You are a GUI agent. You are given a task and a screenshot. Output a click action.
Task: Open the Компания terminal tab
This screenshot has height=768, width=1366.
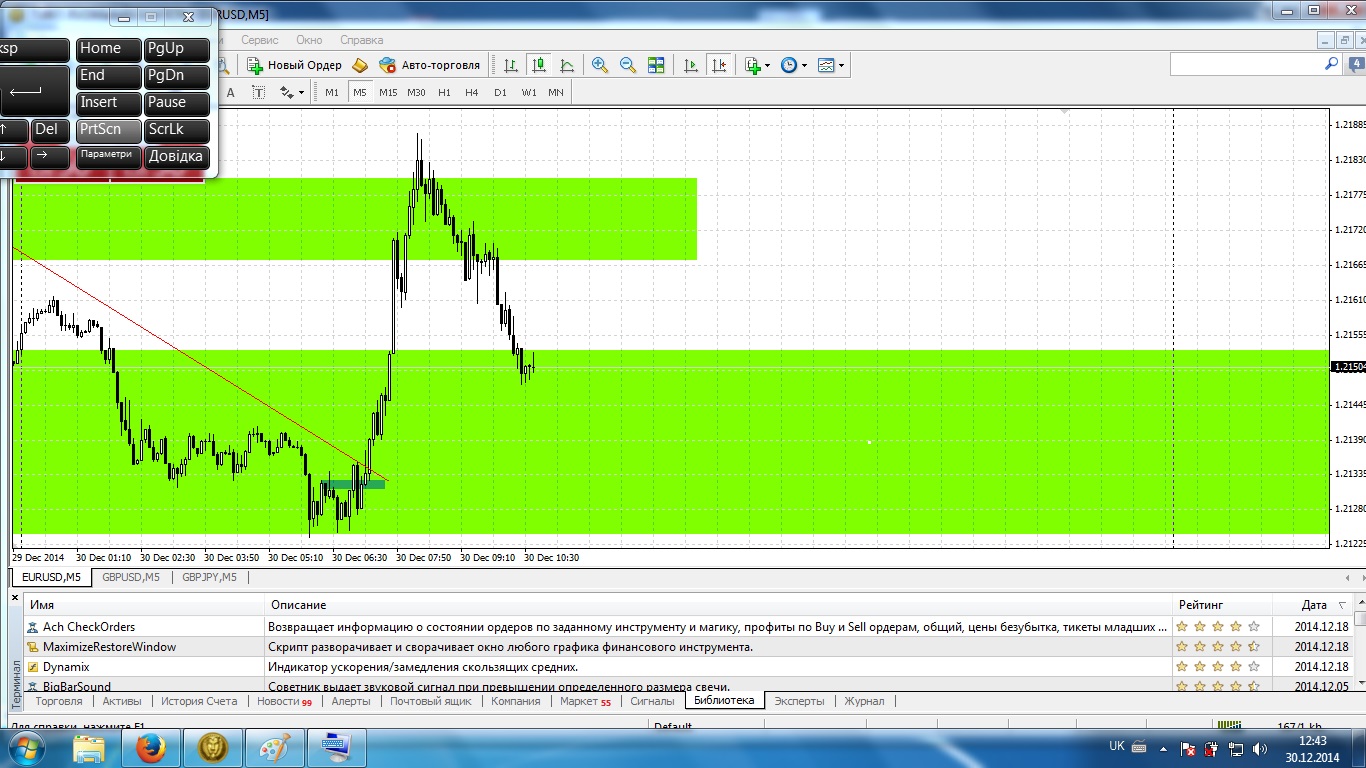tap(516, 701)
